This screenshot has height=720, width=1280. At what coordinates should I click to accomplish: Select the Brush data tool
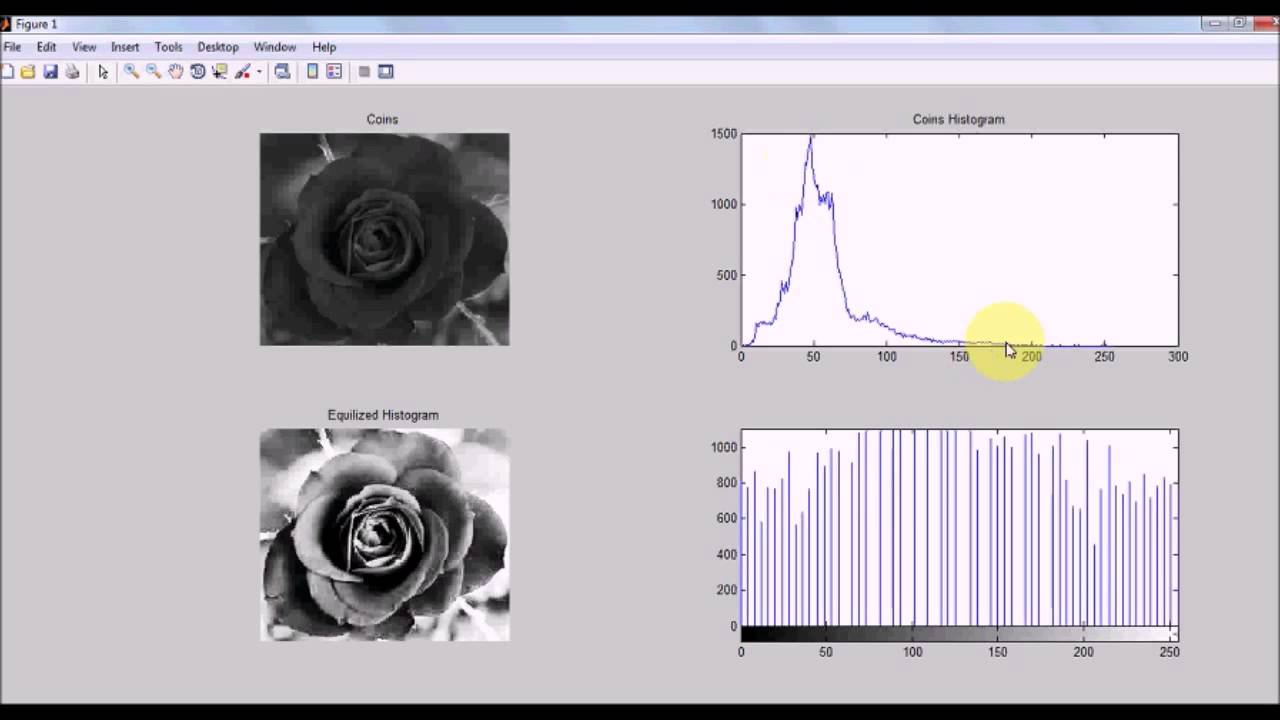pos(242,72)
